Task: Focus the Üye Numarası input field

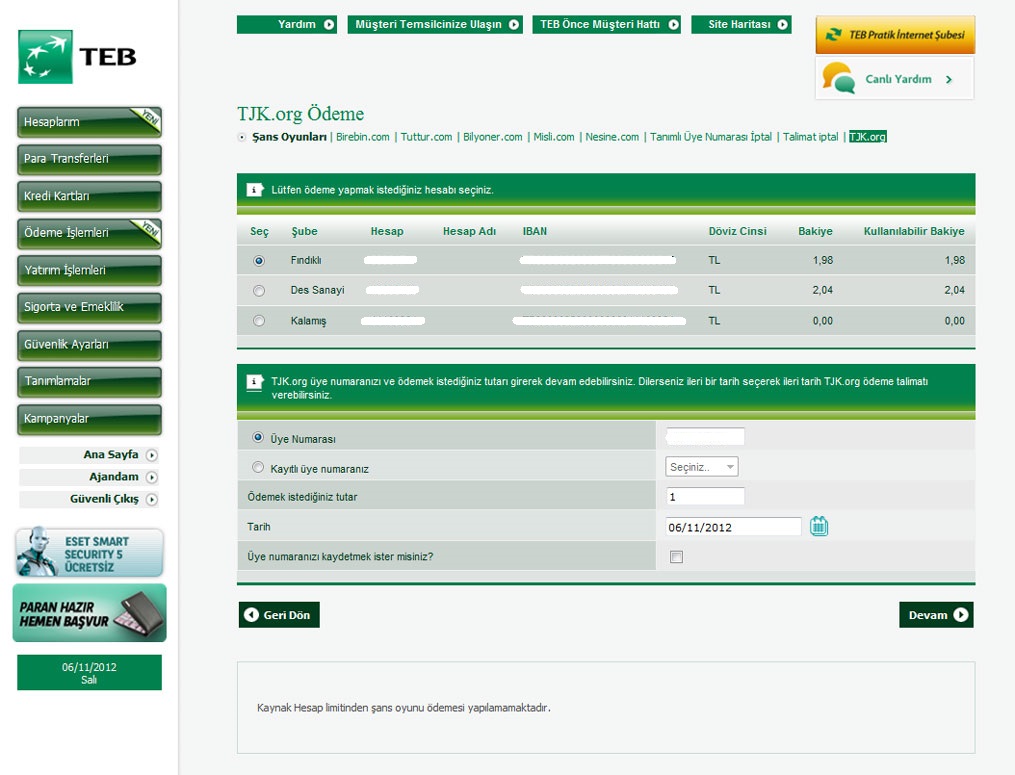Action: tap(705, 437)
